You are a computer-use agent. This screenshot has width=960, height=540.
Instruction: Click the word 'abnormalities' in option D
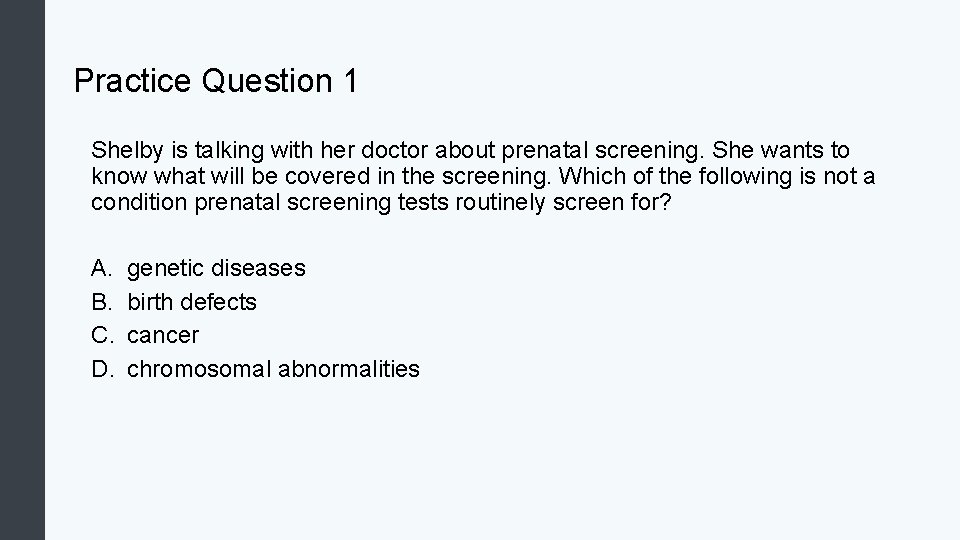(348, 369)
